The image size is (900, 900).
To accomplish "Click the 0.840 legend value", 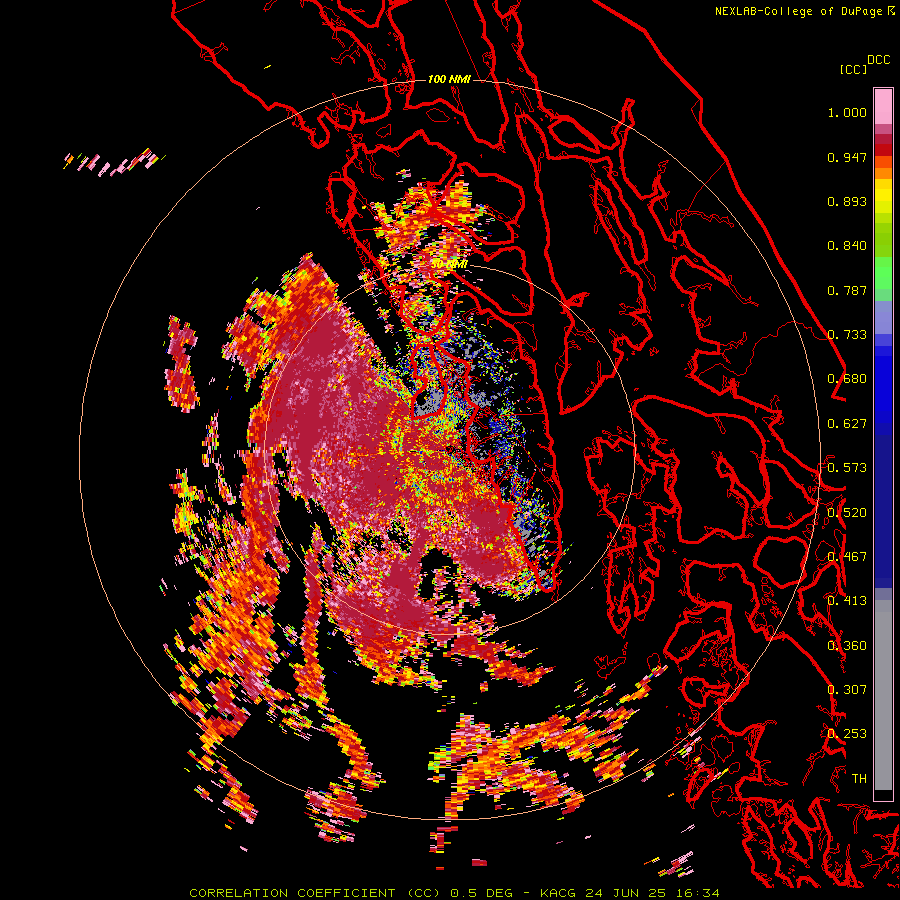I will (847, 246).
